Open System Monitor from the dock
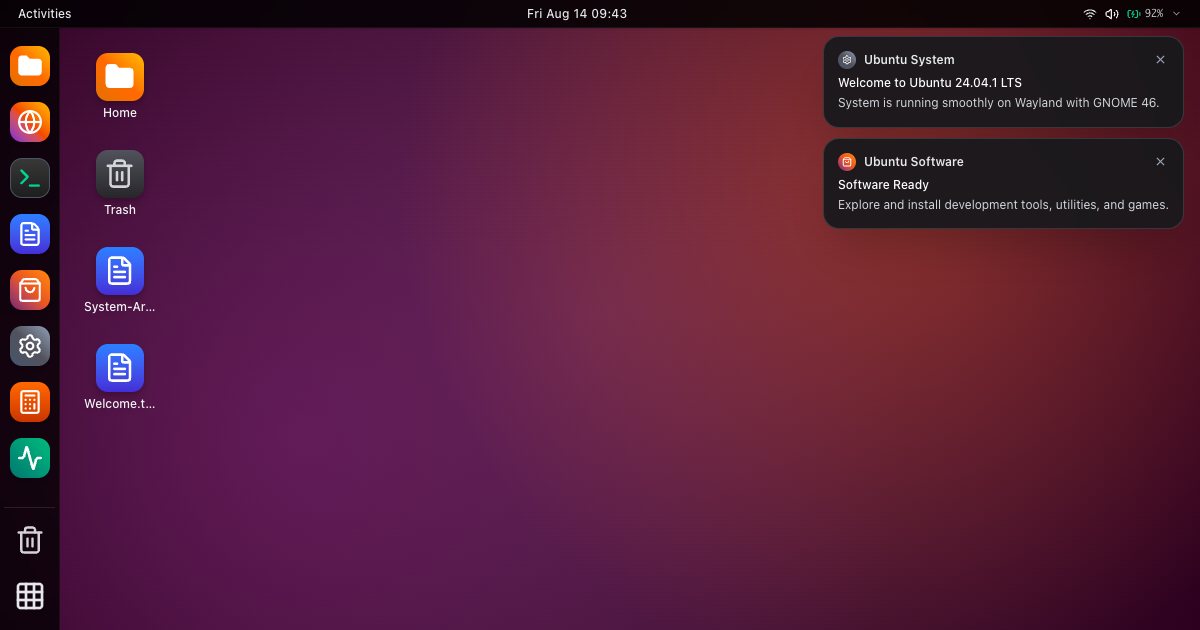 (30, 458)
